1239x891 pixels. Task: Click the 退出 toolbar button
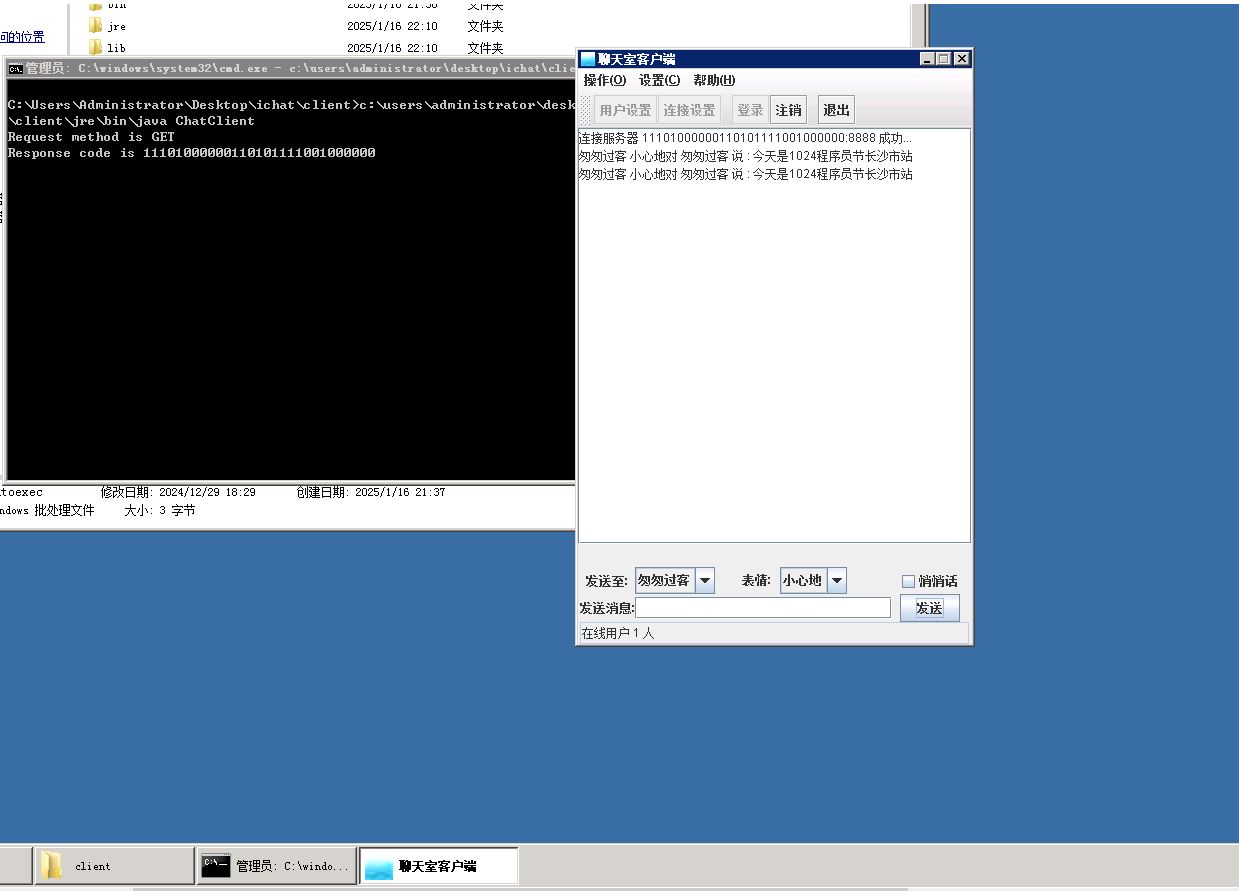(x=836, y=110)
